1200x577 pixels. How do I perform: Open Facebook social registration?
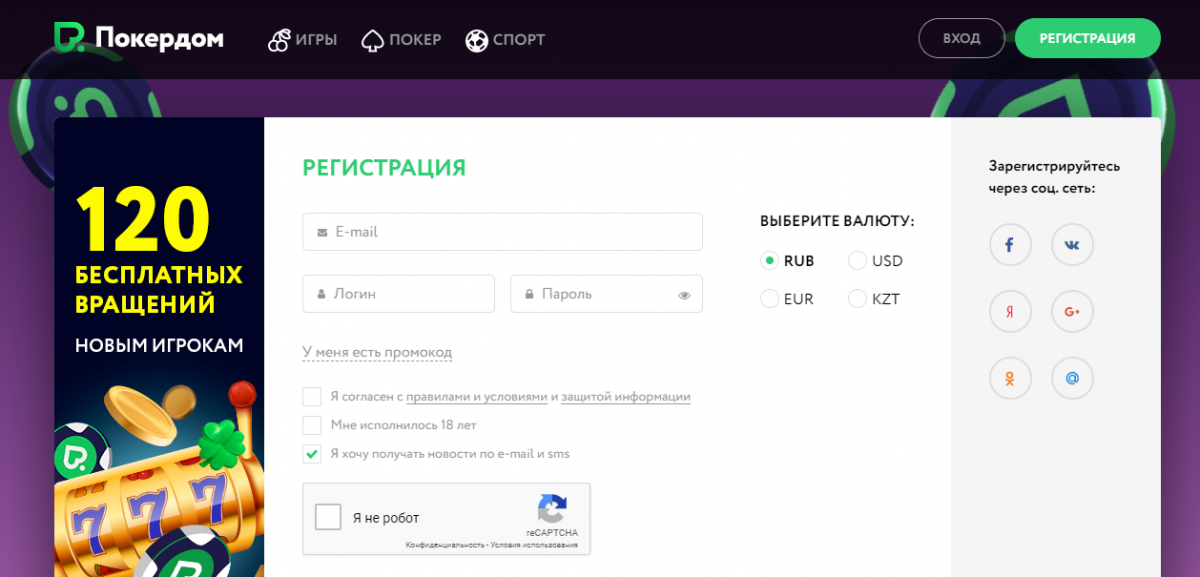1010,244
